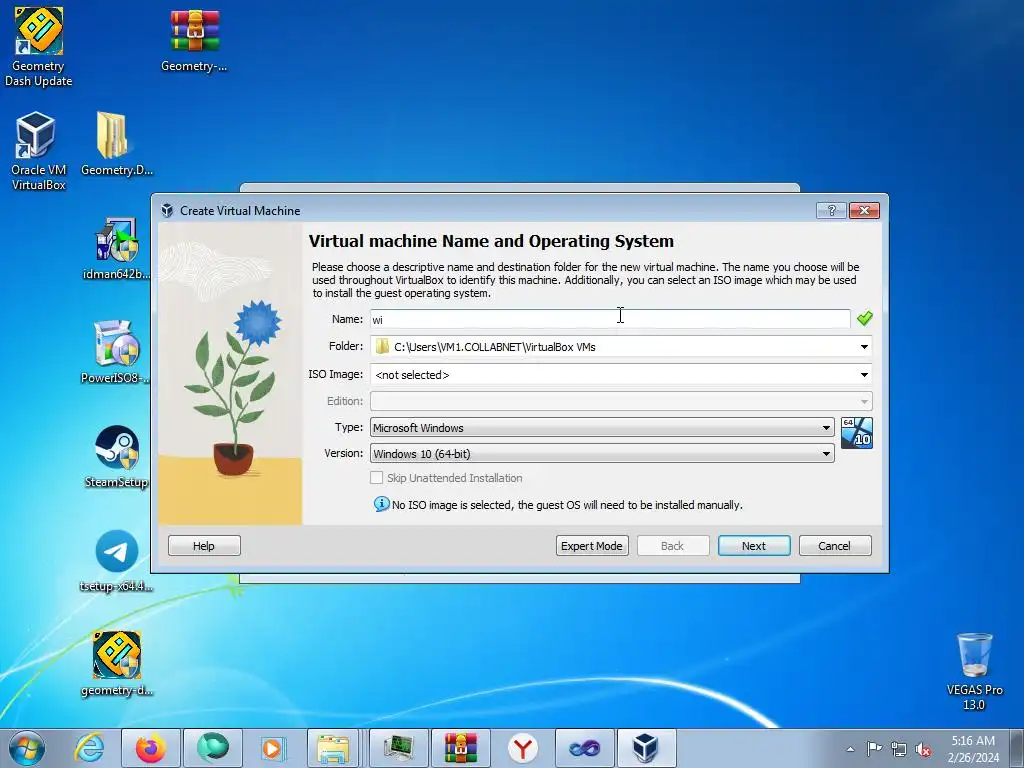Launch Yandex browser from the taskbar
The height and width of the screenshot is (768, 1024).
pyautogui.click(x=522, y=748)
